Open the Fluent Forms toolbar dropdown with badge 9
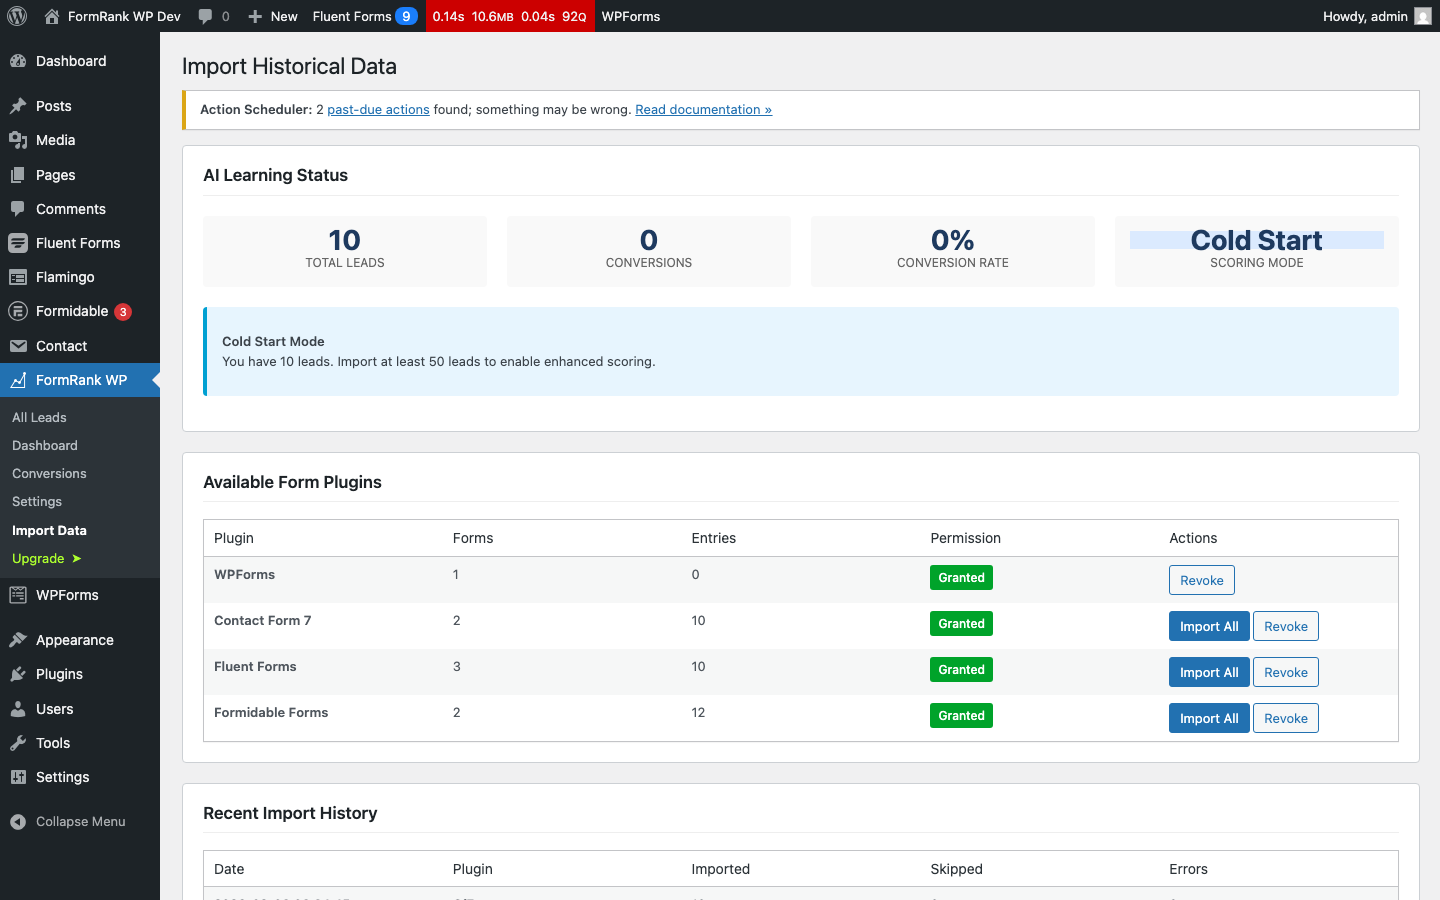The height and width of the screenshot is (900, 1440). 364,16
